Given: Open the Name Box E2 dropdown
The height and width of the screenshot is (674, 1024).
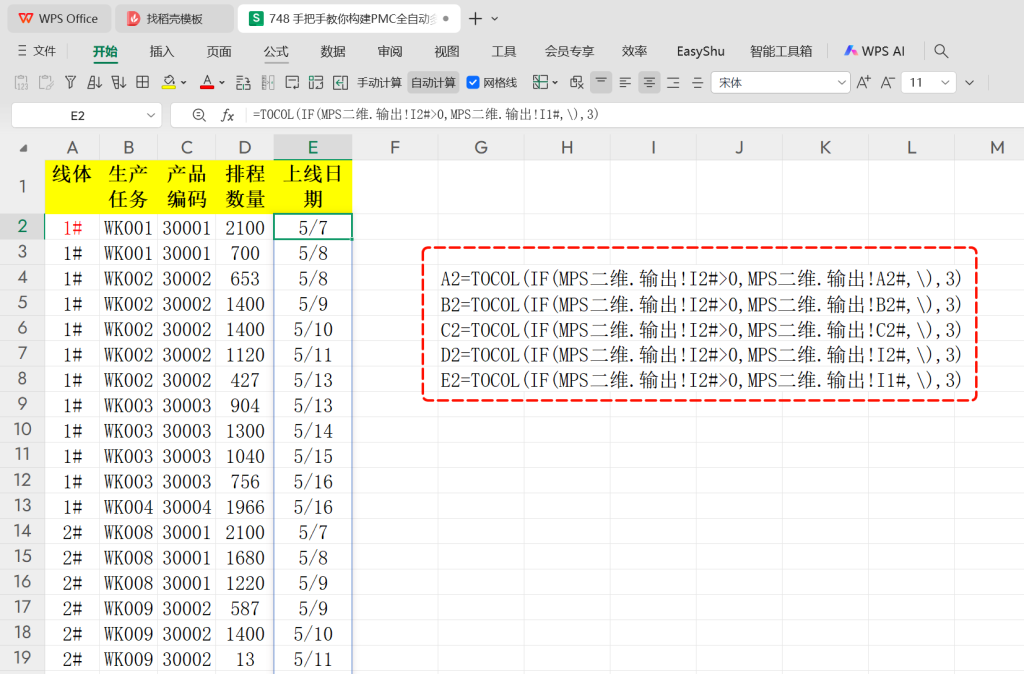Looking at the screenshot, I should pyautogui.click(x=151, y=116).
